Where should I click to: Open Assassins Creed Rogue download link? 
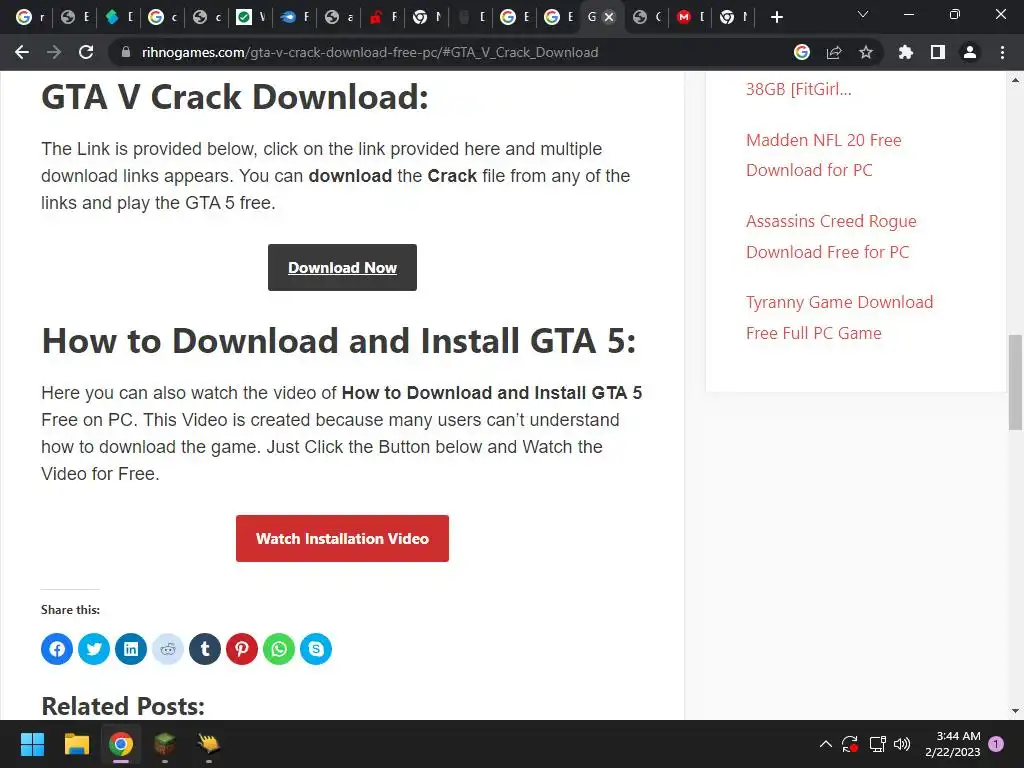(x=831, y=236)
